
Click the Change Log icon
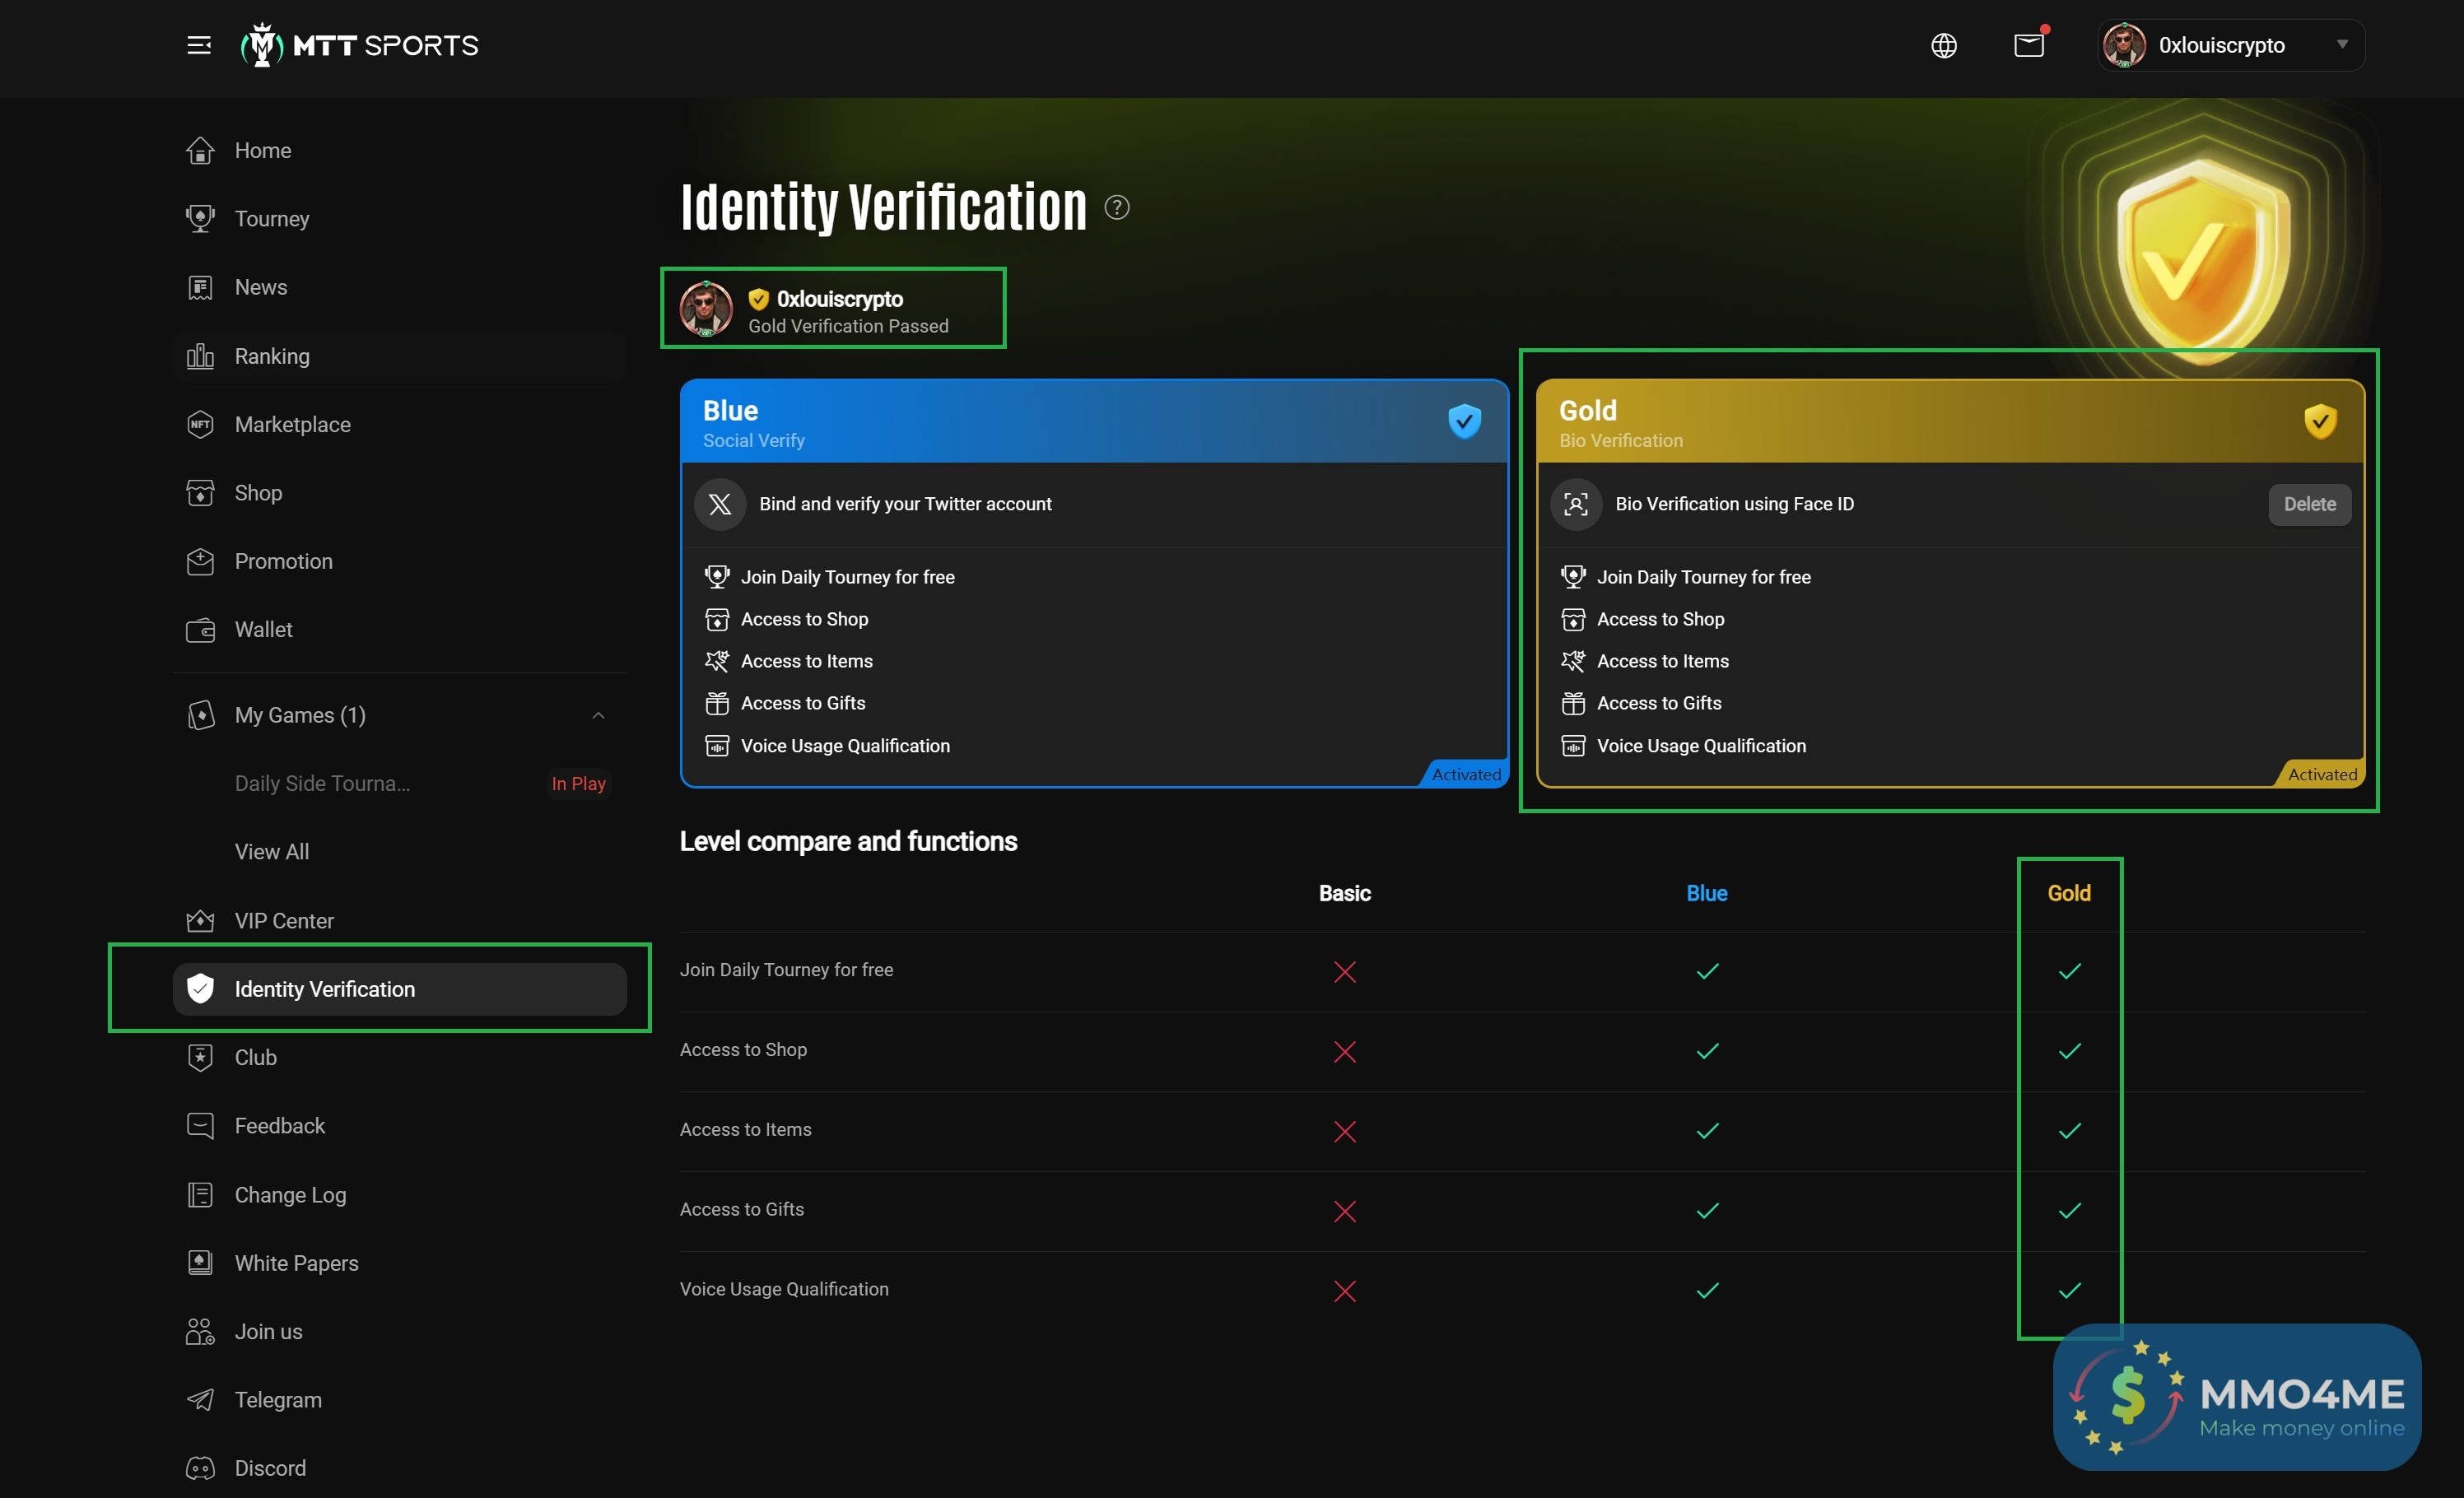200,1195
